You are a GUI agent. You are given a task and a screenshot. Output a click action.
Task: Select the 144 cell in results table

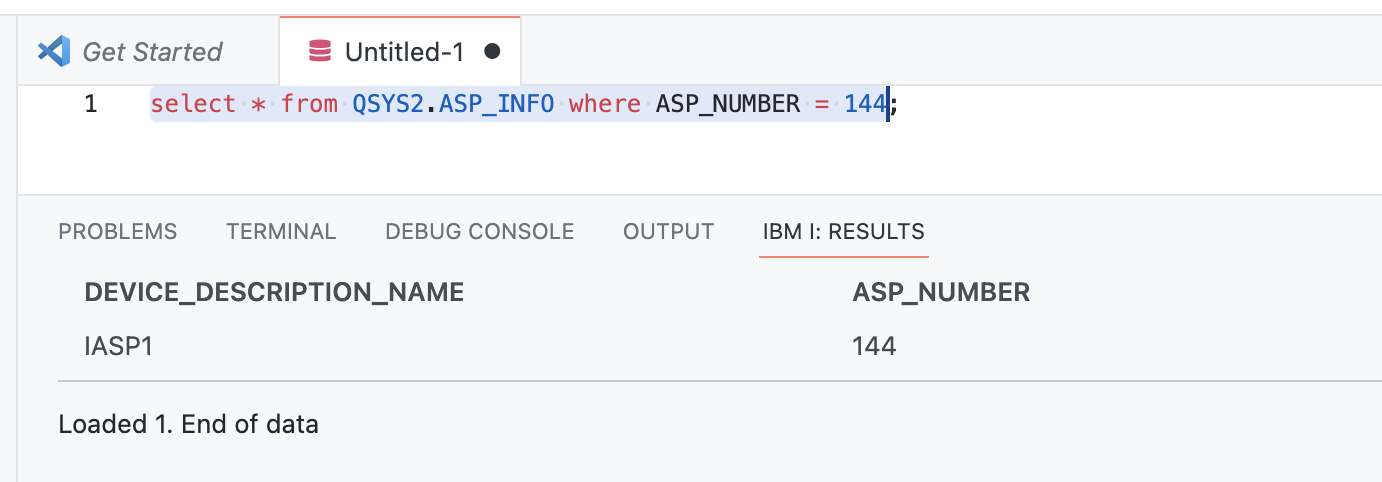click(x=874, y=347)
